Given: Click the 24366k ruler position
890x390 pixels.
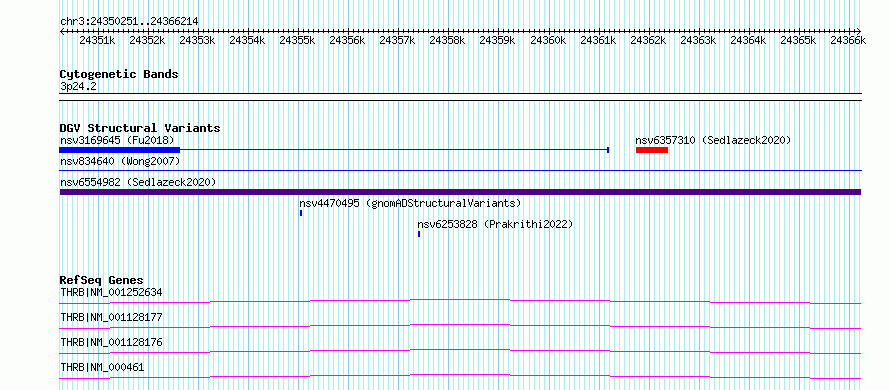Looking at the screenshot, I should tap(848, 40).
